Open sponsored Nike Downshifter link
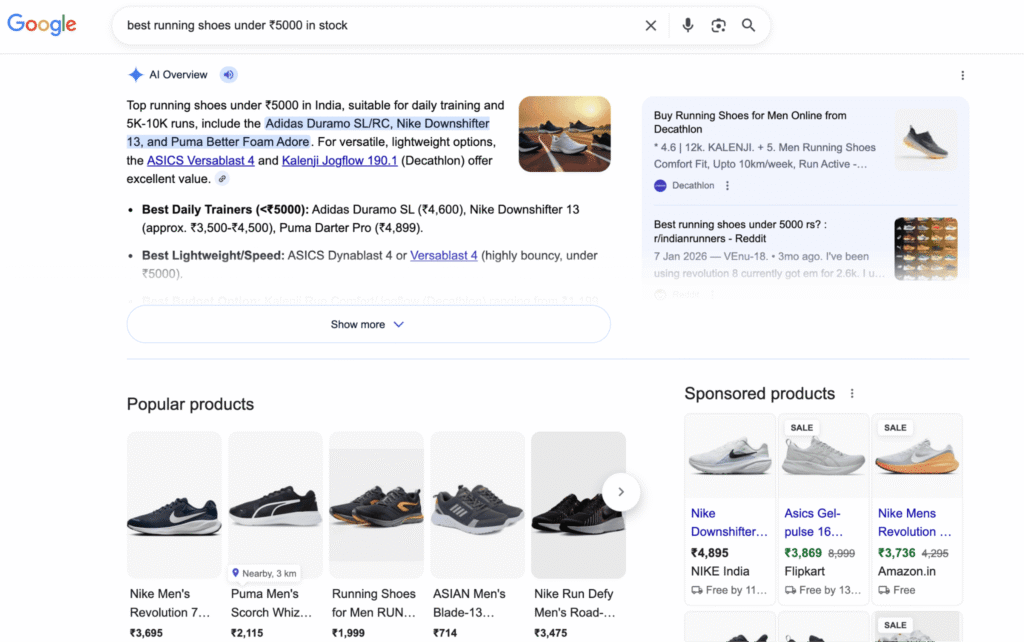This screenshot has height=642, width=1024. (729, 522)
